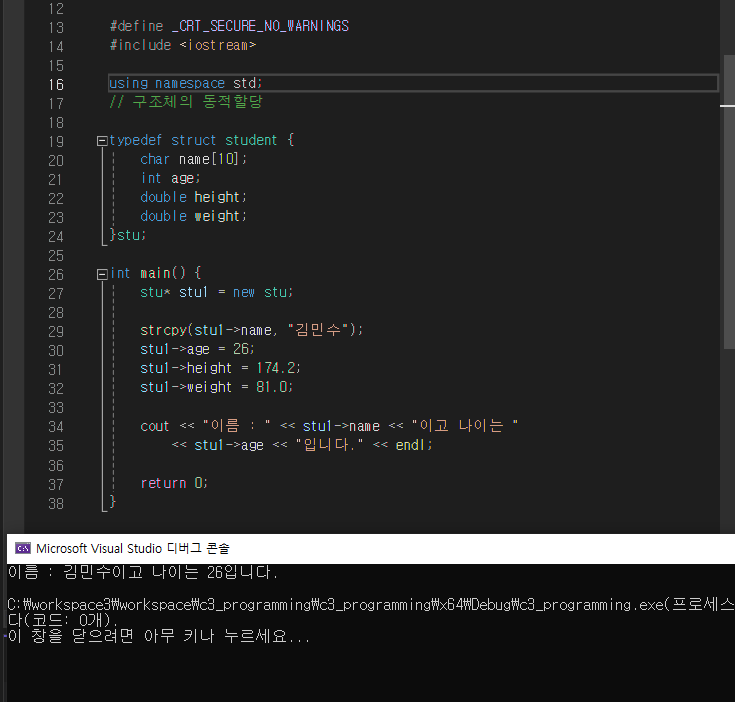Click 'stu* stu1 = new stu;' statement
The height and width of the screenshot is (702, 735).
[217, 292]
